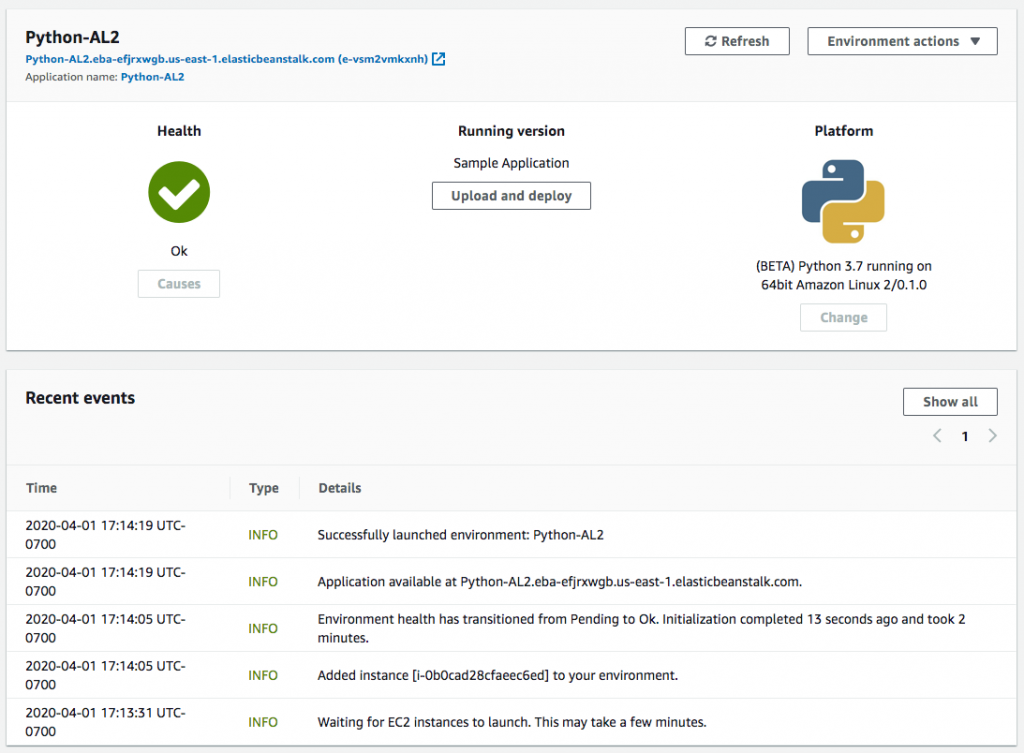Click INFO type in Added instance row
Image resolution: width=1024 pixels, height=753 pixels.
tap(263, 675)
